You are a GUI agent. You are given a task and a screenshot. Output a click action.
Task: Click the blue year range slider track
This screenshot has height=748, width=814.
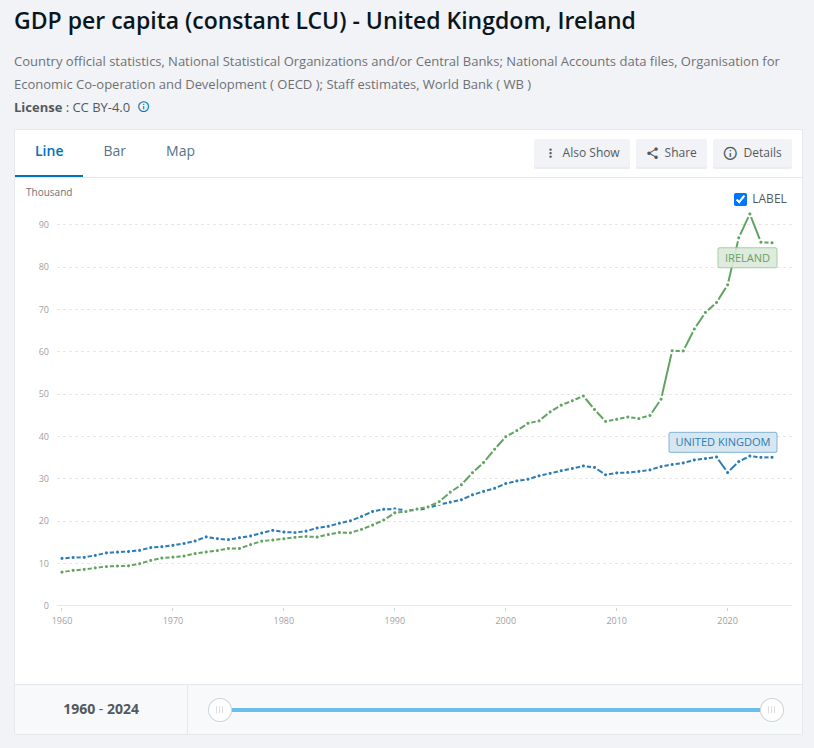click(x=496, y=710)
